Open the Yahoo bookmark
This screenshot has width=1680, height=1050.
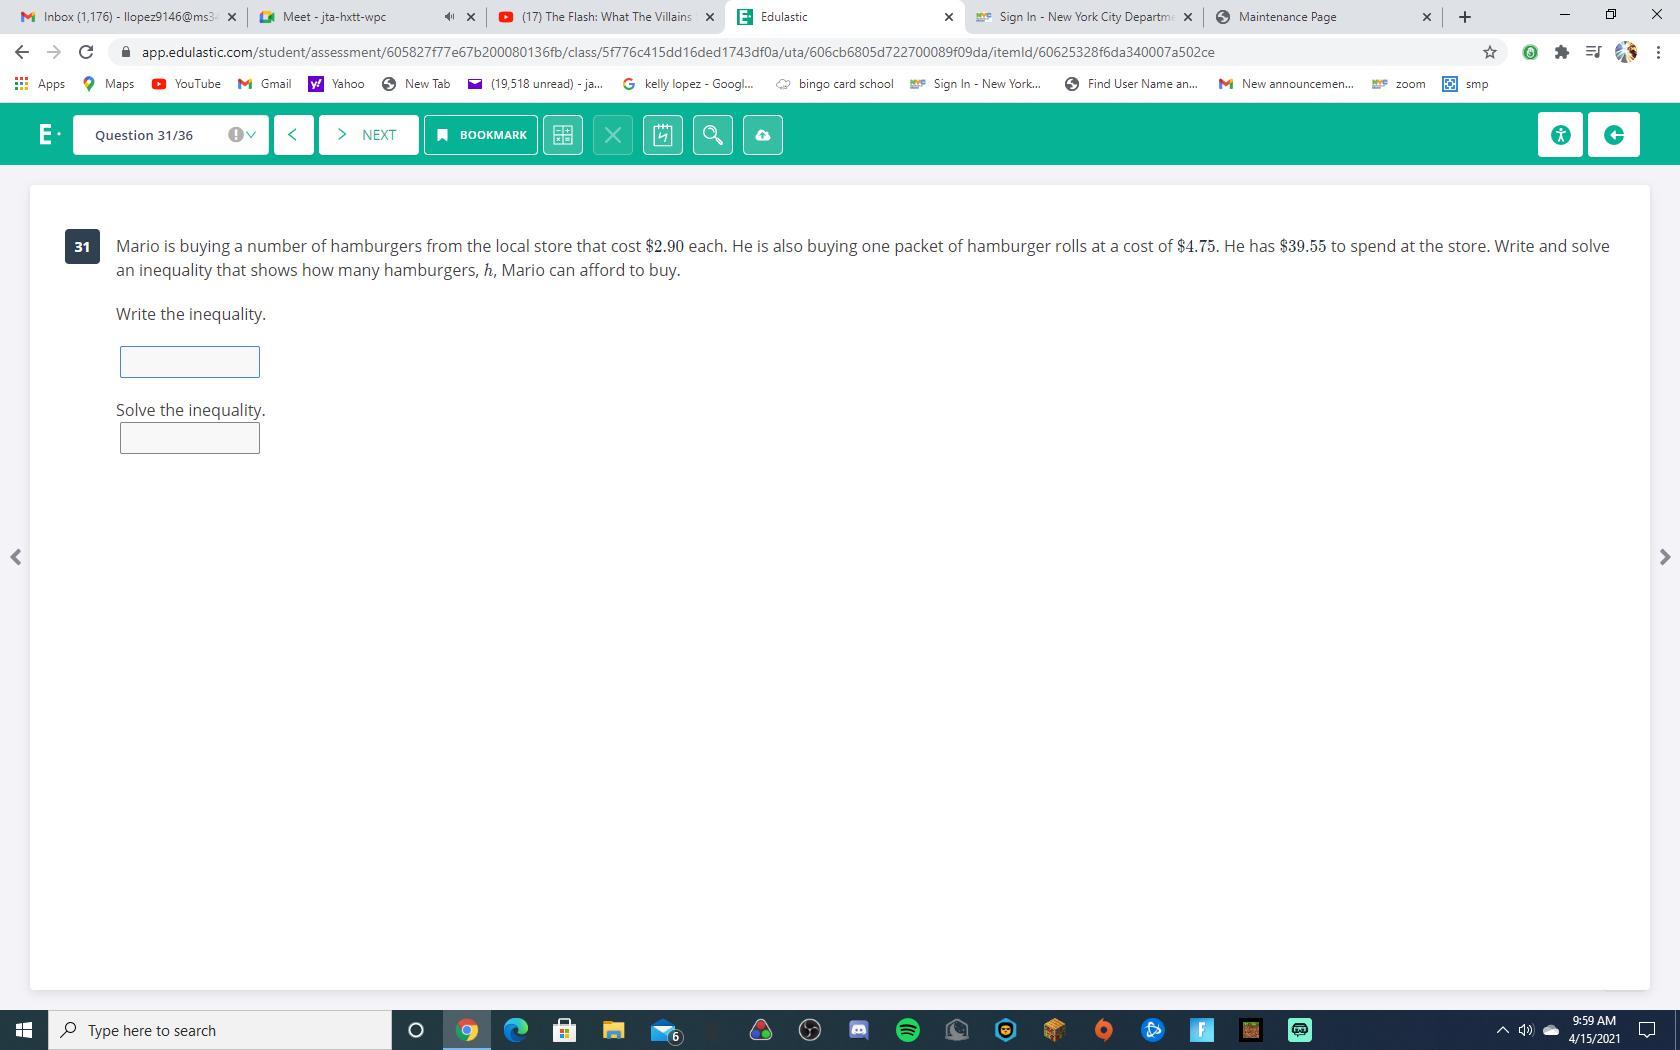pos(337,84)
